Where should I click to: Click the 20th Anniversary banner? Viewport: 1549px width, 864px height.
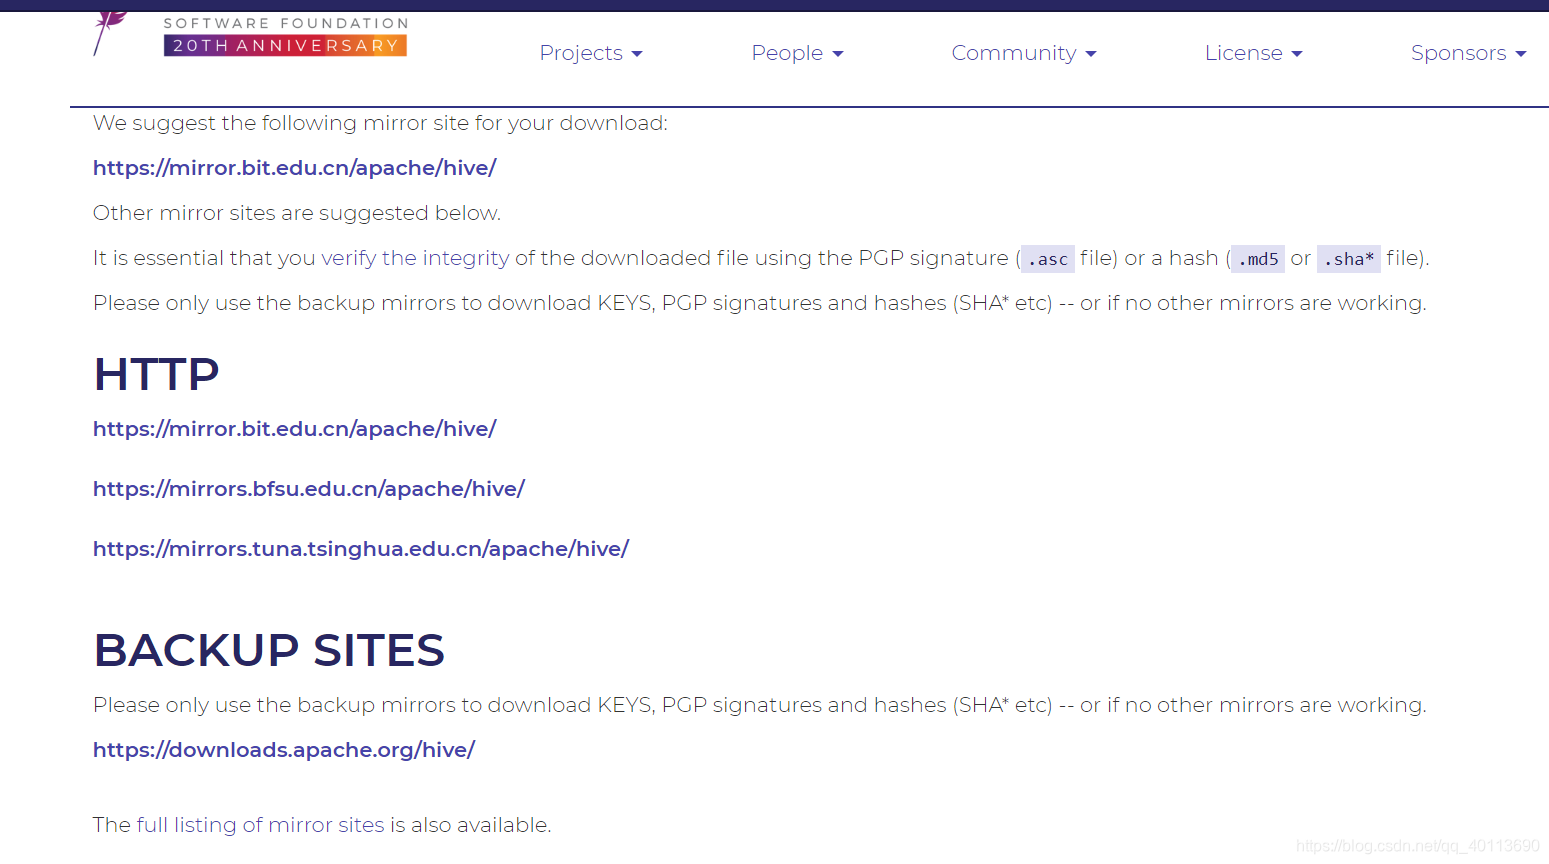click(x=285, y=45)
